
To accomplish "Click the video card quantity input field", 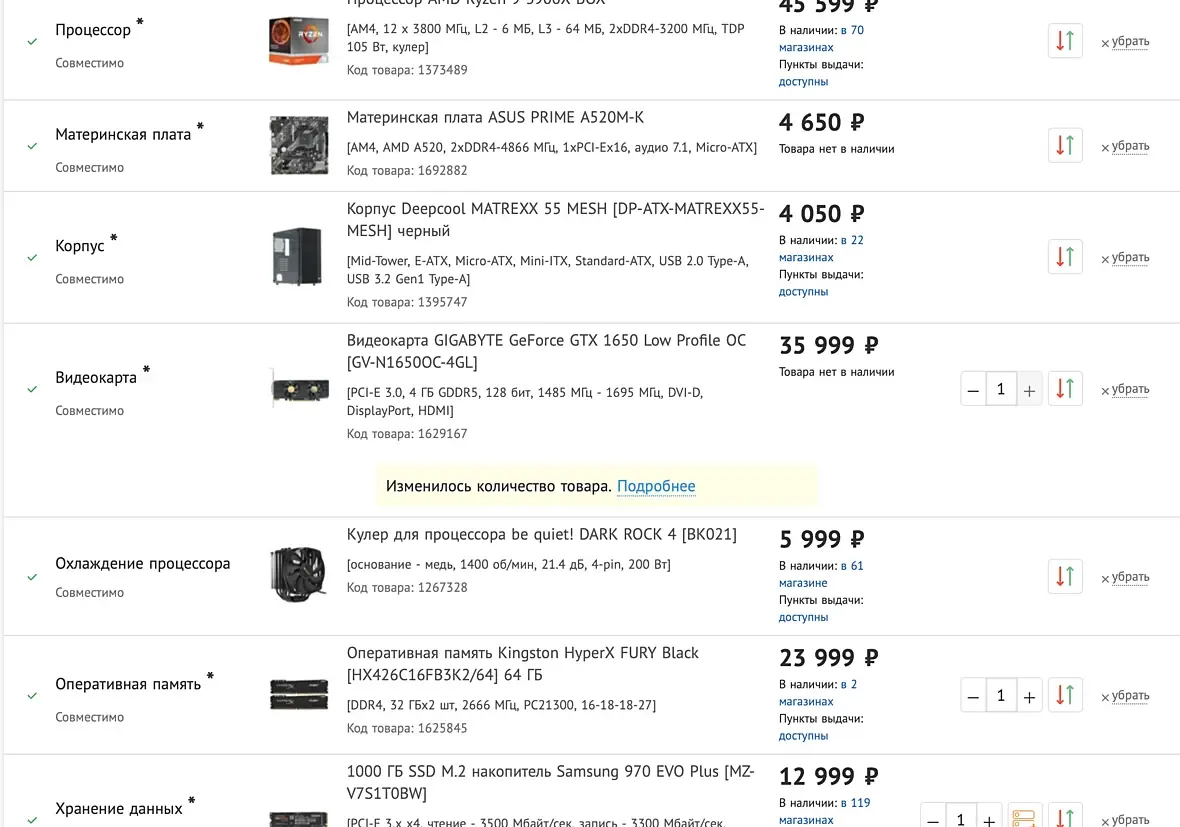I will click(x=1001, y=389).
